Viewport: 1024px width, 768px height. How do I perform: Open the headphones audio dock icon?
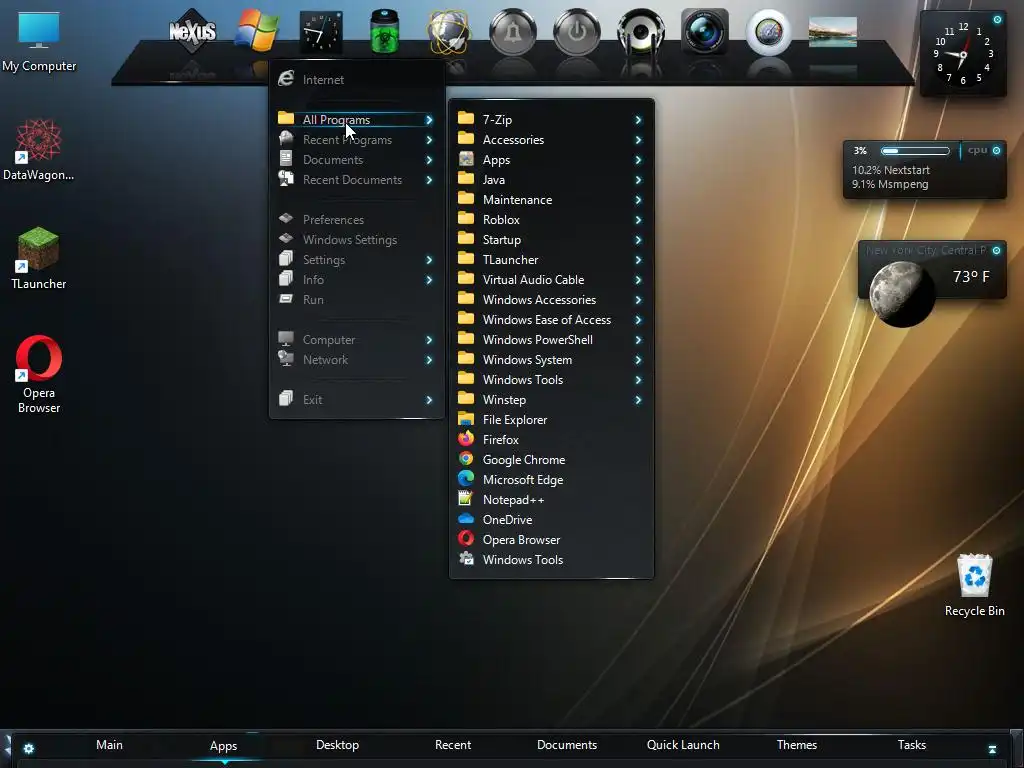click(641, 31)
